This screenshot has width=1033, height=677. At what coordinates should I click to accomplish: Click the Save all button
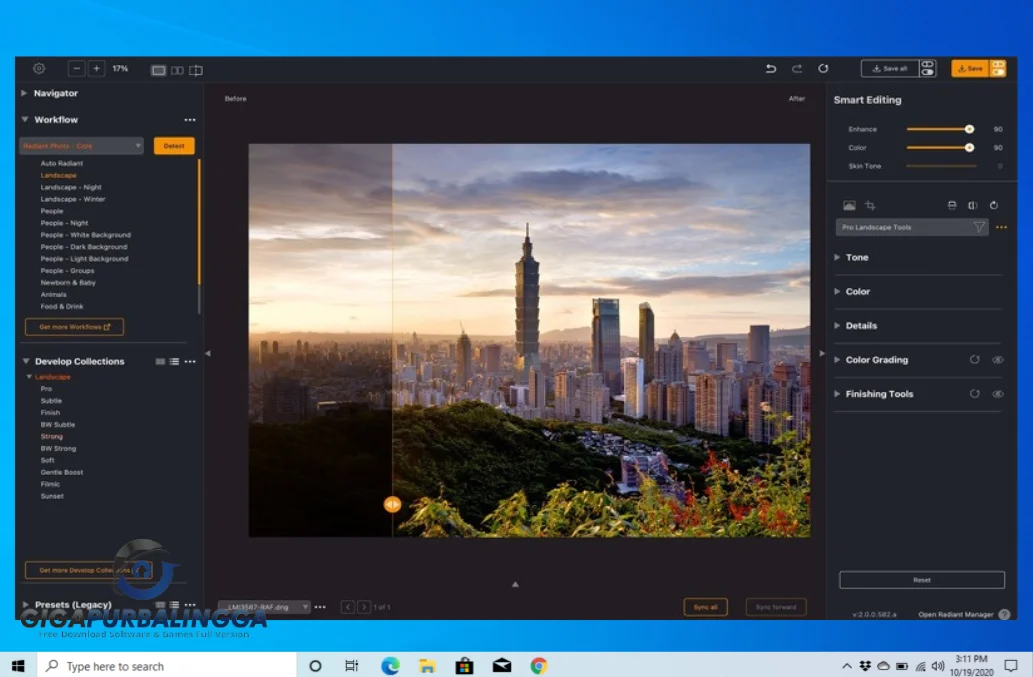890,68
